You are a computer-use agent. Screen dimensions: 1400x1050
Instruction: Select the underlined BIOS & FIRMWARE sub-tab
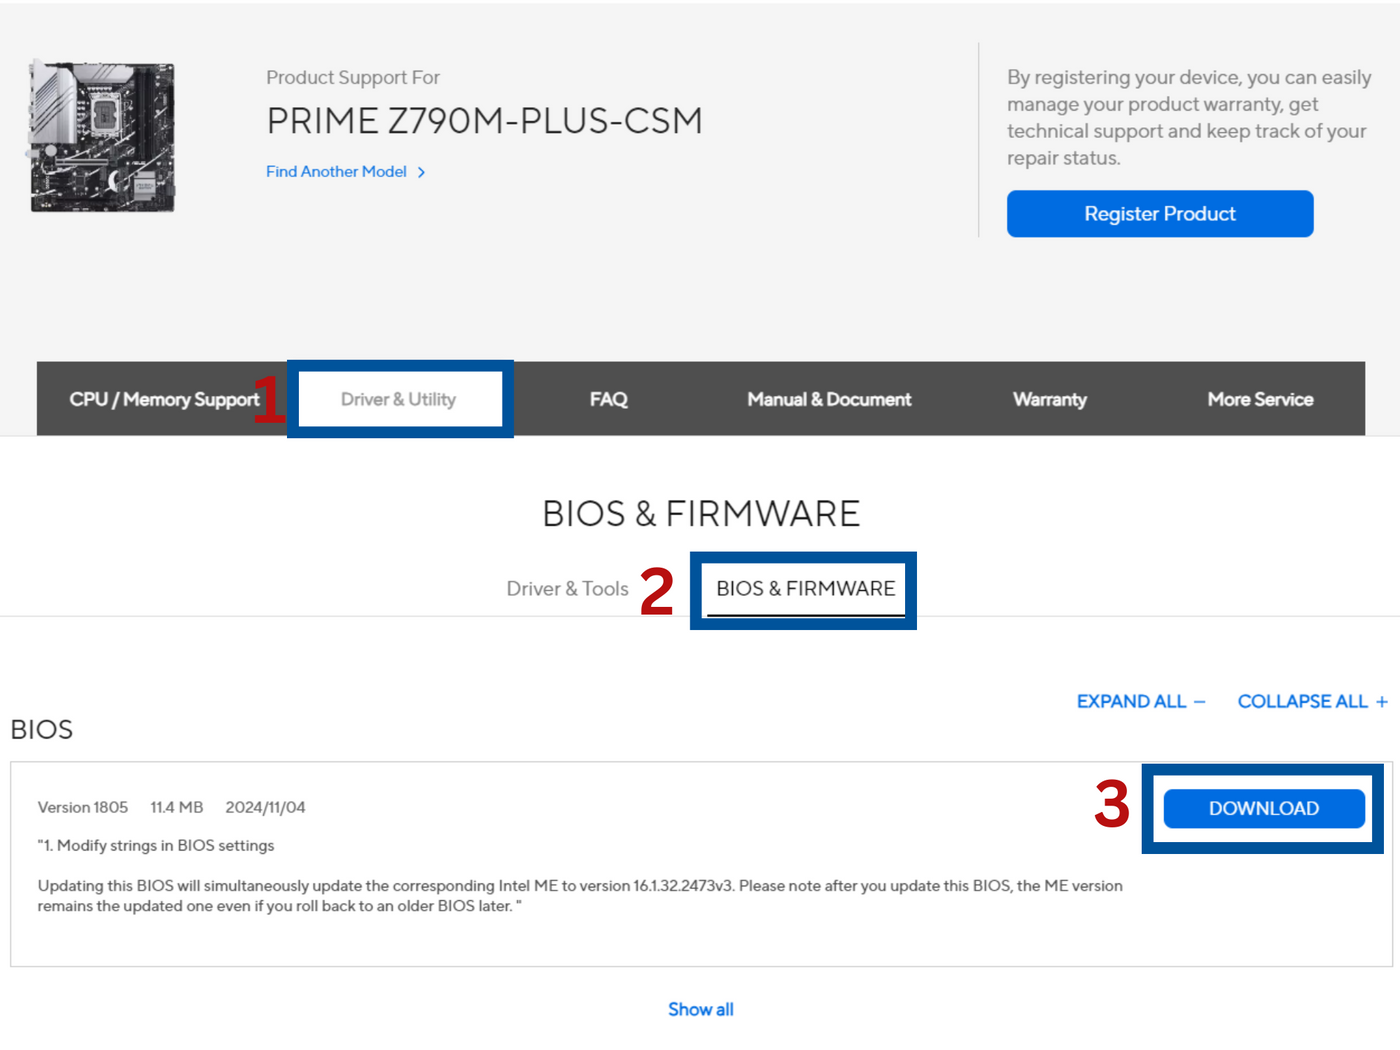(x=805, y=589)
